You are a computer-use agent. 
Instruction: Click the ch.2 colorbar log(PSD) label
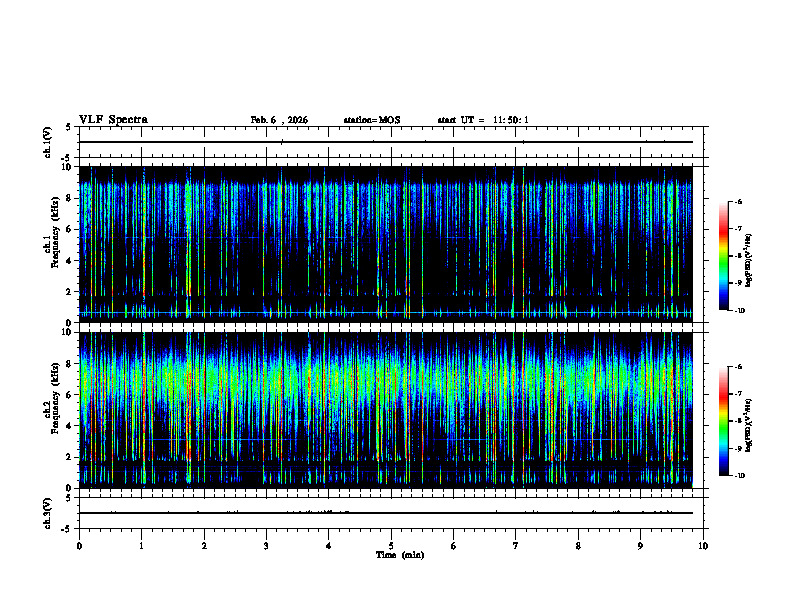tap(748, 425)
